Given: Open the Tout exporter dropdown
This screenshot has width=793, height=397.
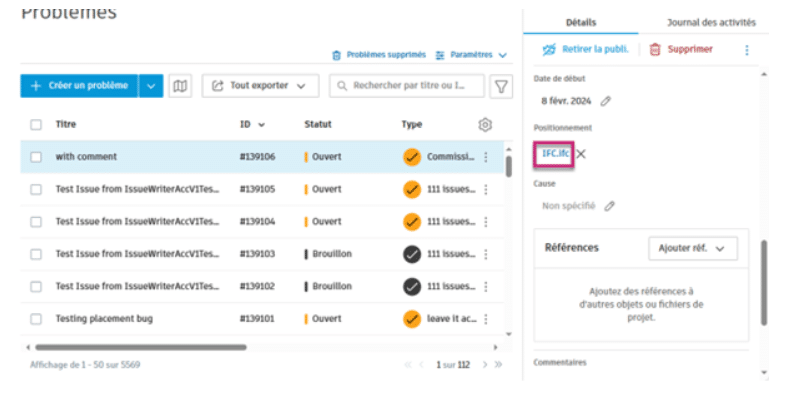Looking at the screenshot, I should click(260, 86).
